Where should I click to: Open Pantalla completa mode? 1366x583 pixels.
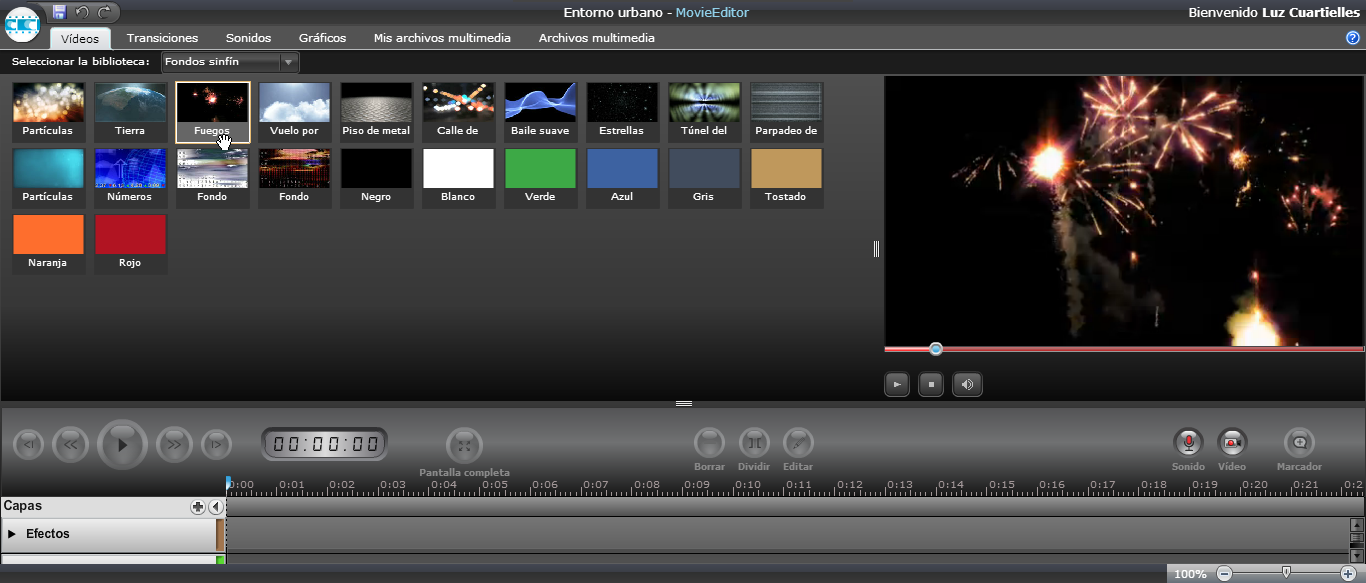pyautogui.click(x=464, y=444)
